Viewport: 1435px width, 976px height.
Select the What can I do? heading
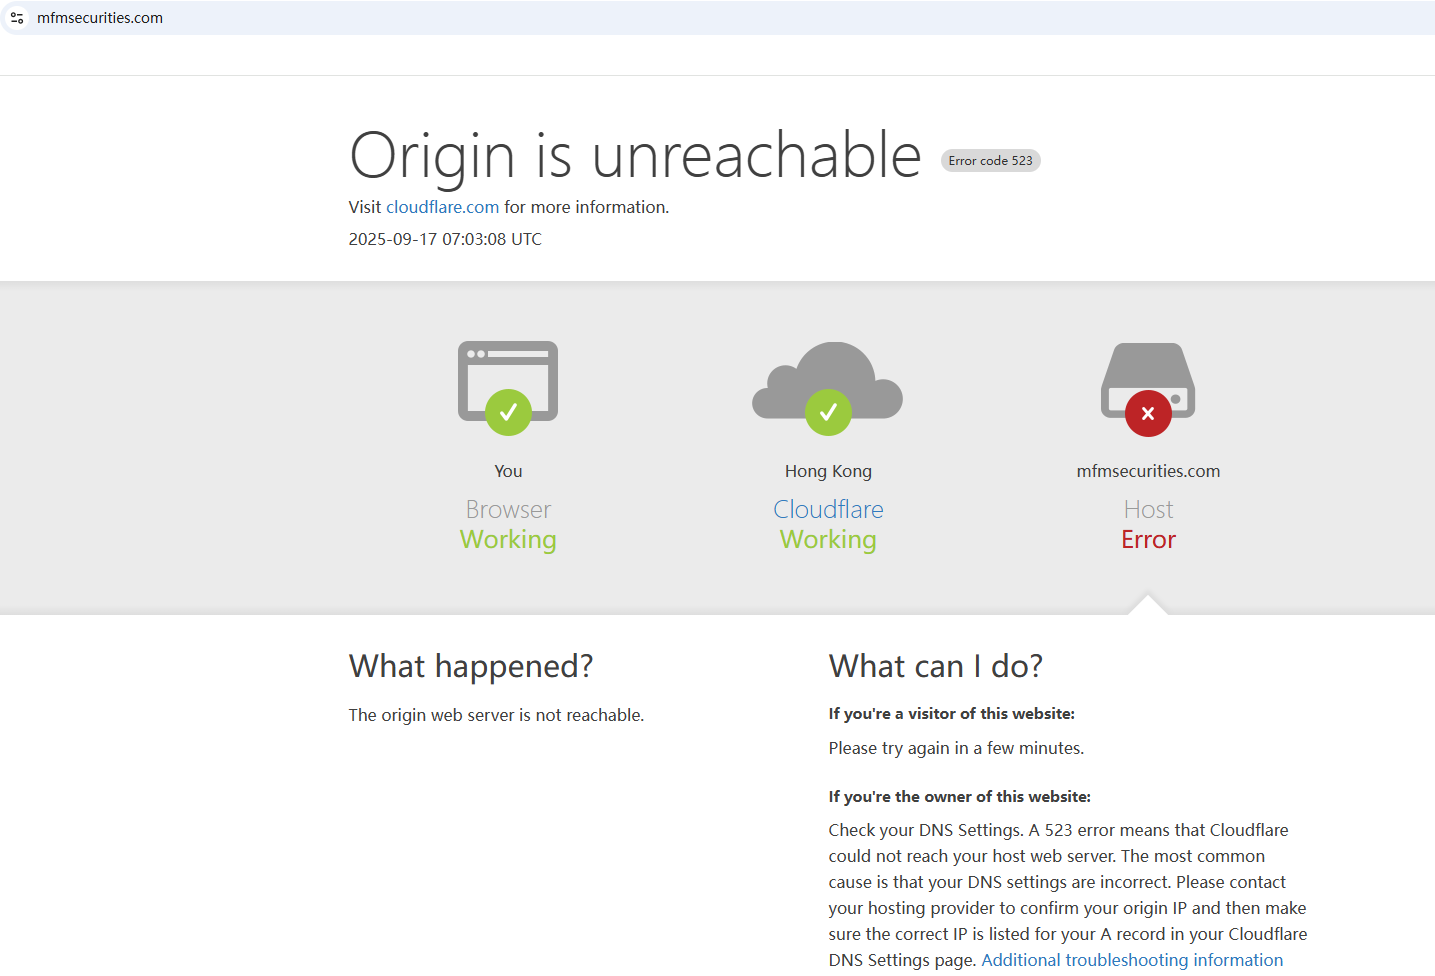click(x=936, y=666)
